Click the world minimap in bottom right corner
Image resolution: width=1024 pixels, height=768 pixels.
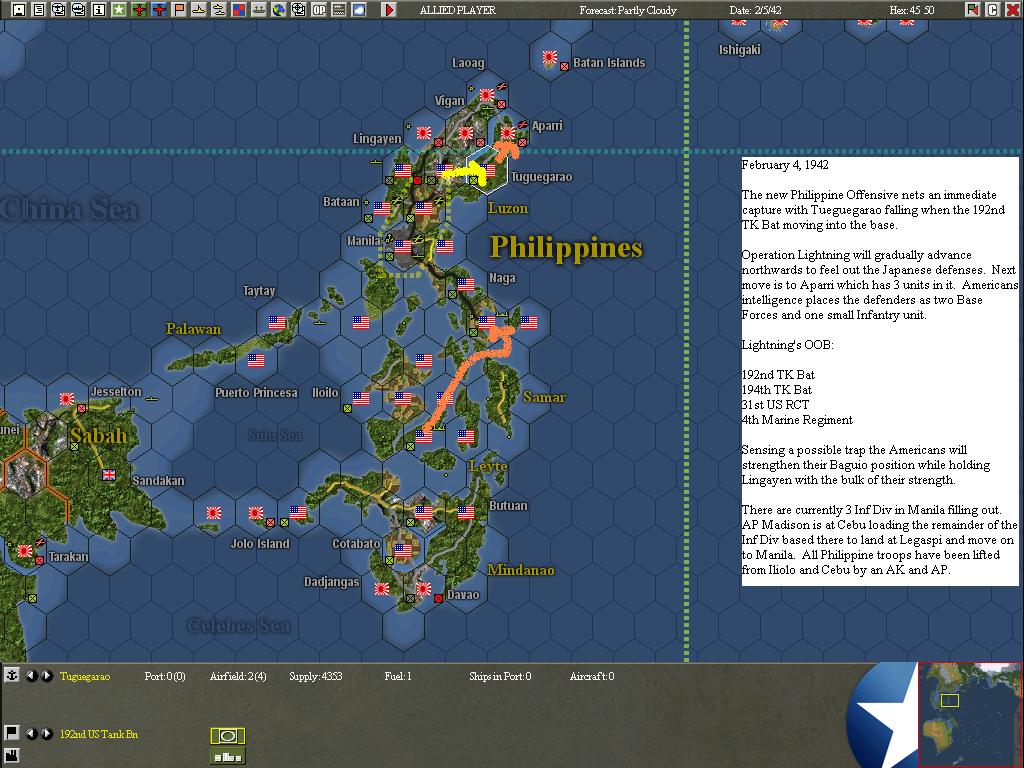tap(970, 714)
